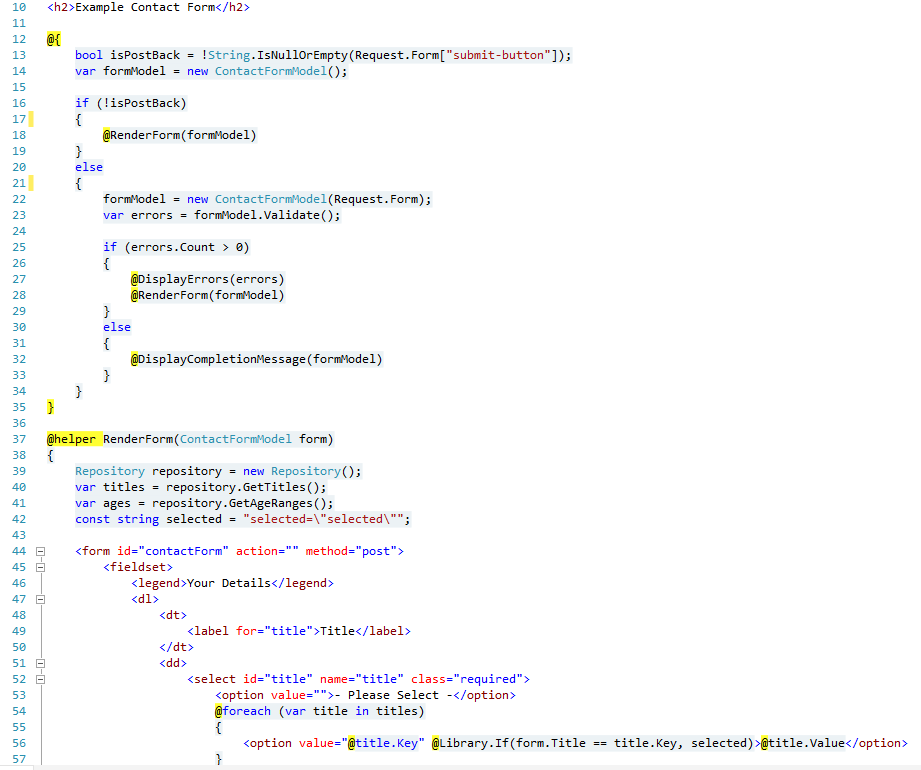
Task: Collapse the dd block on line 51
Action: pos(41,664)
